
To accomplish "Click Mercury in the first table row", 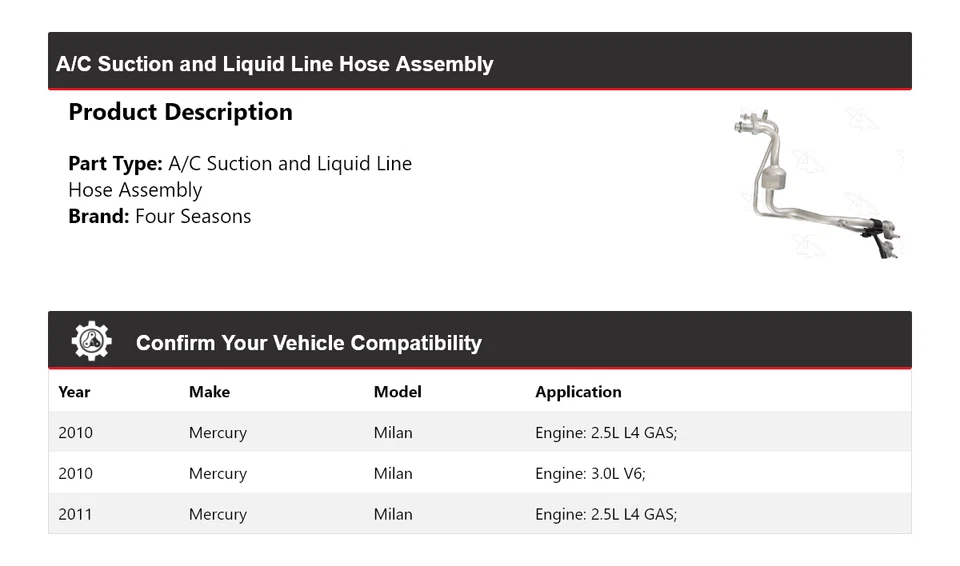I will click(217, 433).
